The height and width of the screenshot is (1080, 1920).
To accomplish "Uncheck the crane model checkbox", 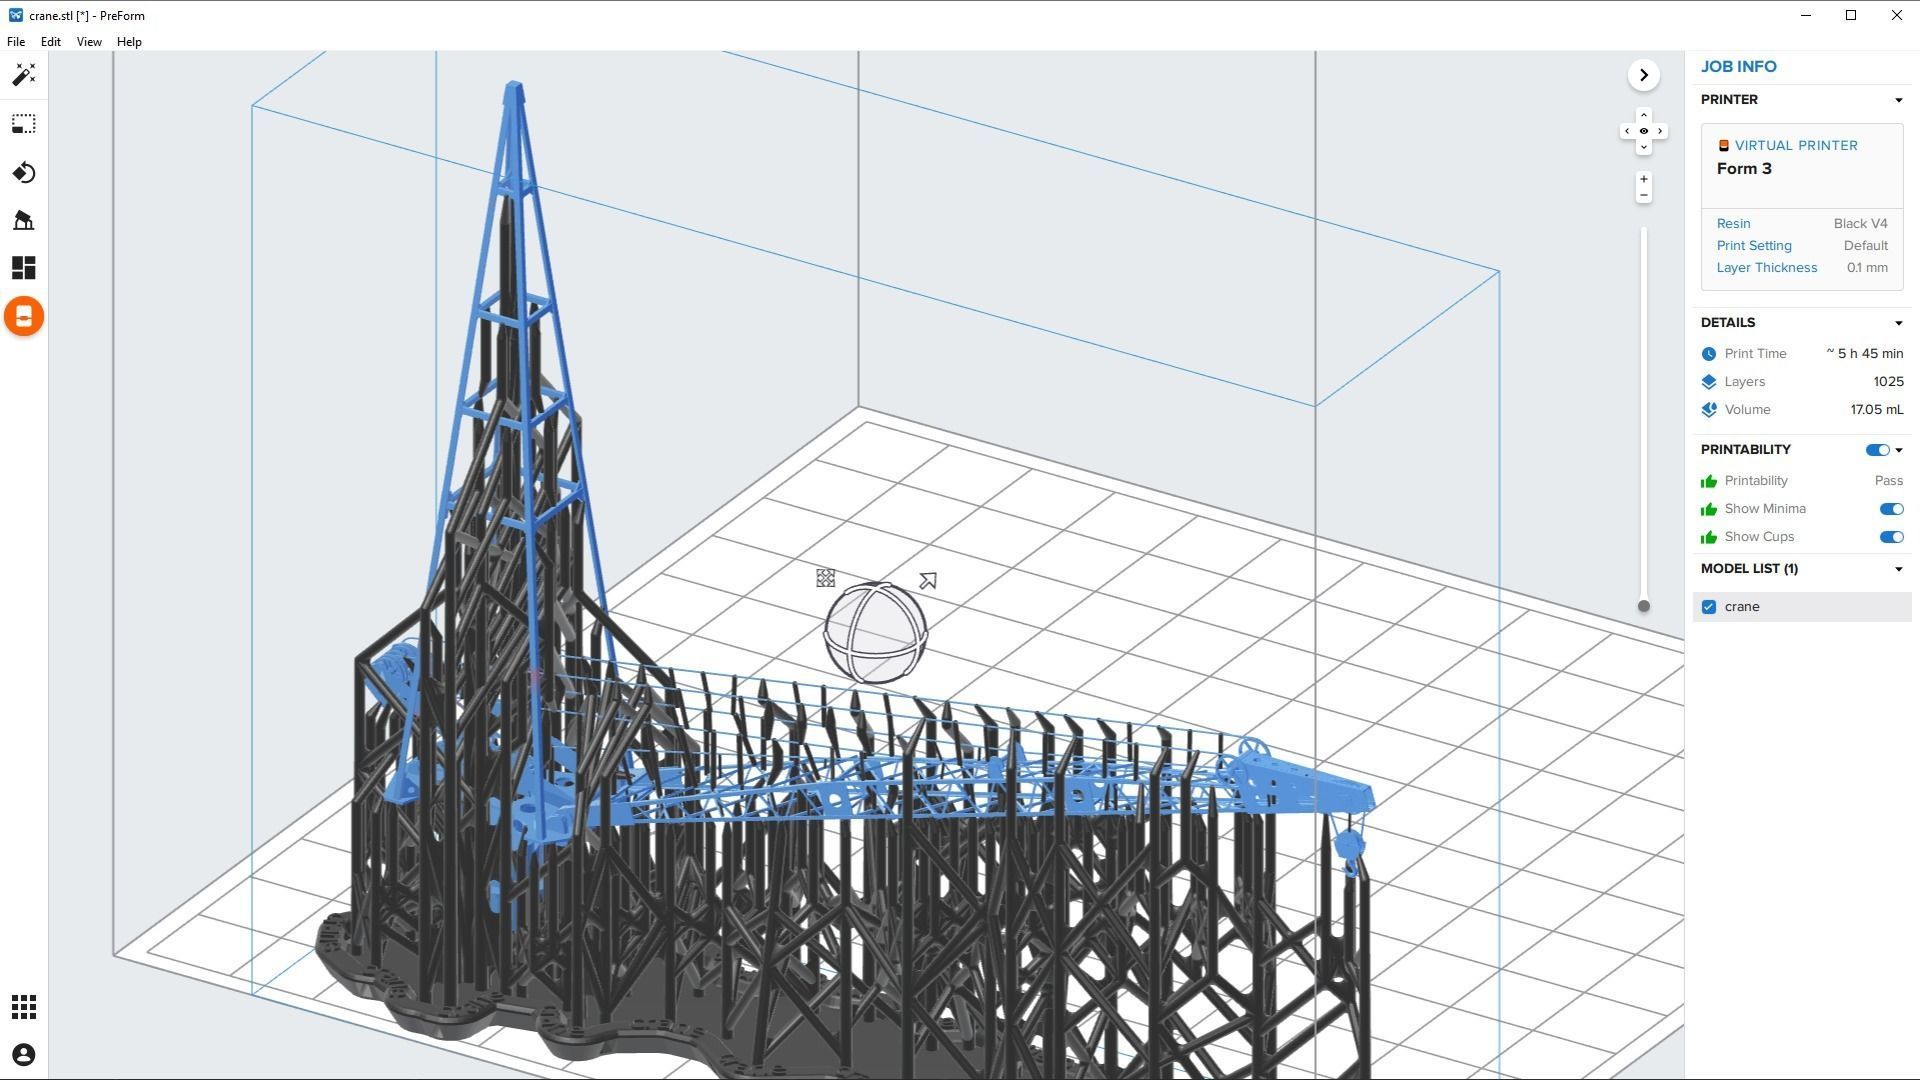I will tap(1709, 607).
